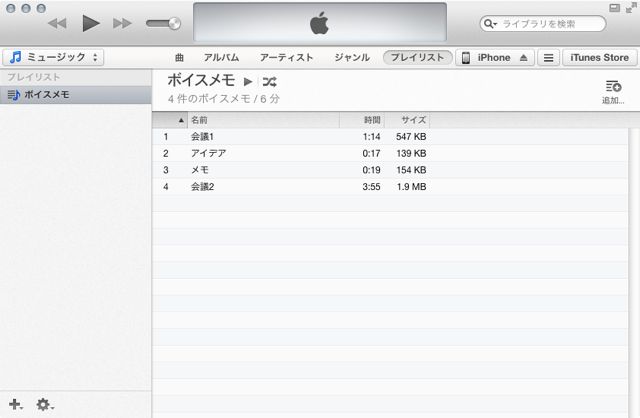Sort by the number column arrow

181,120
